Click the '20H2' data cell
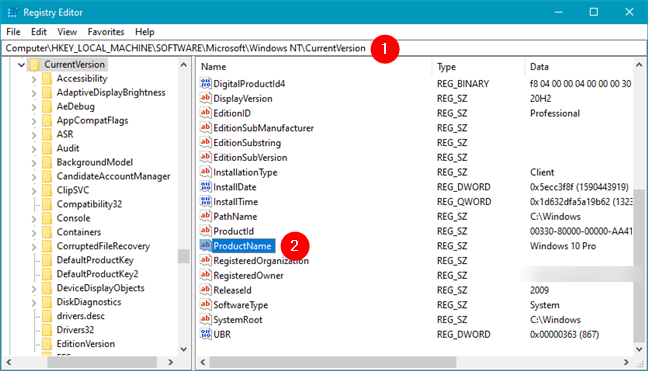The image size is (648, 371). click(540, 98)
